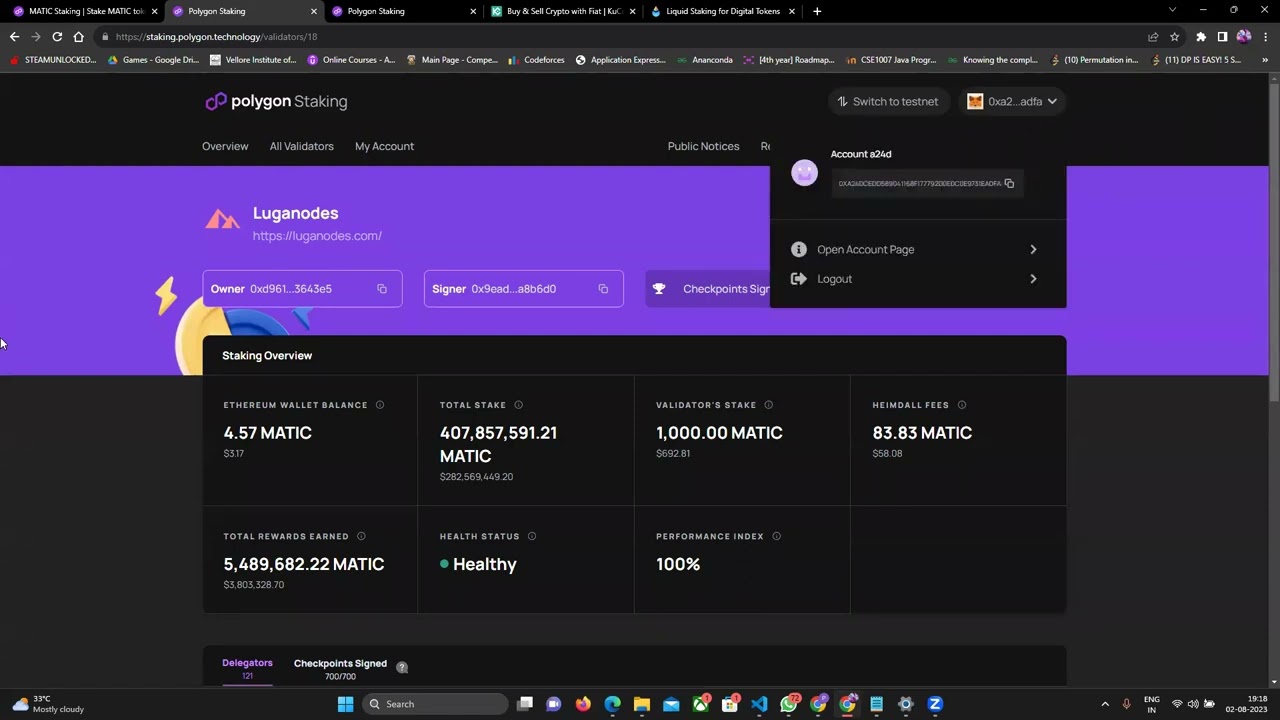This screenshot has height=720, width=1280.
Task: Open Public Notices
Action: [x=703, y=146]
